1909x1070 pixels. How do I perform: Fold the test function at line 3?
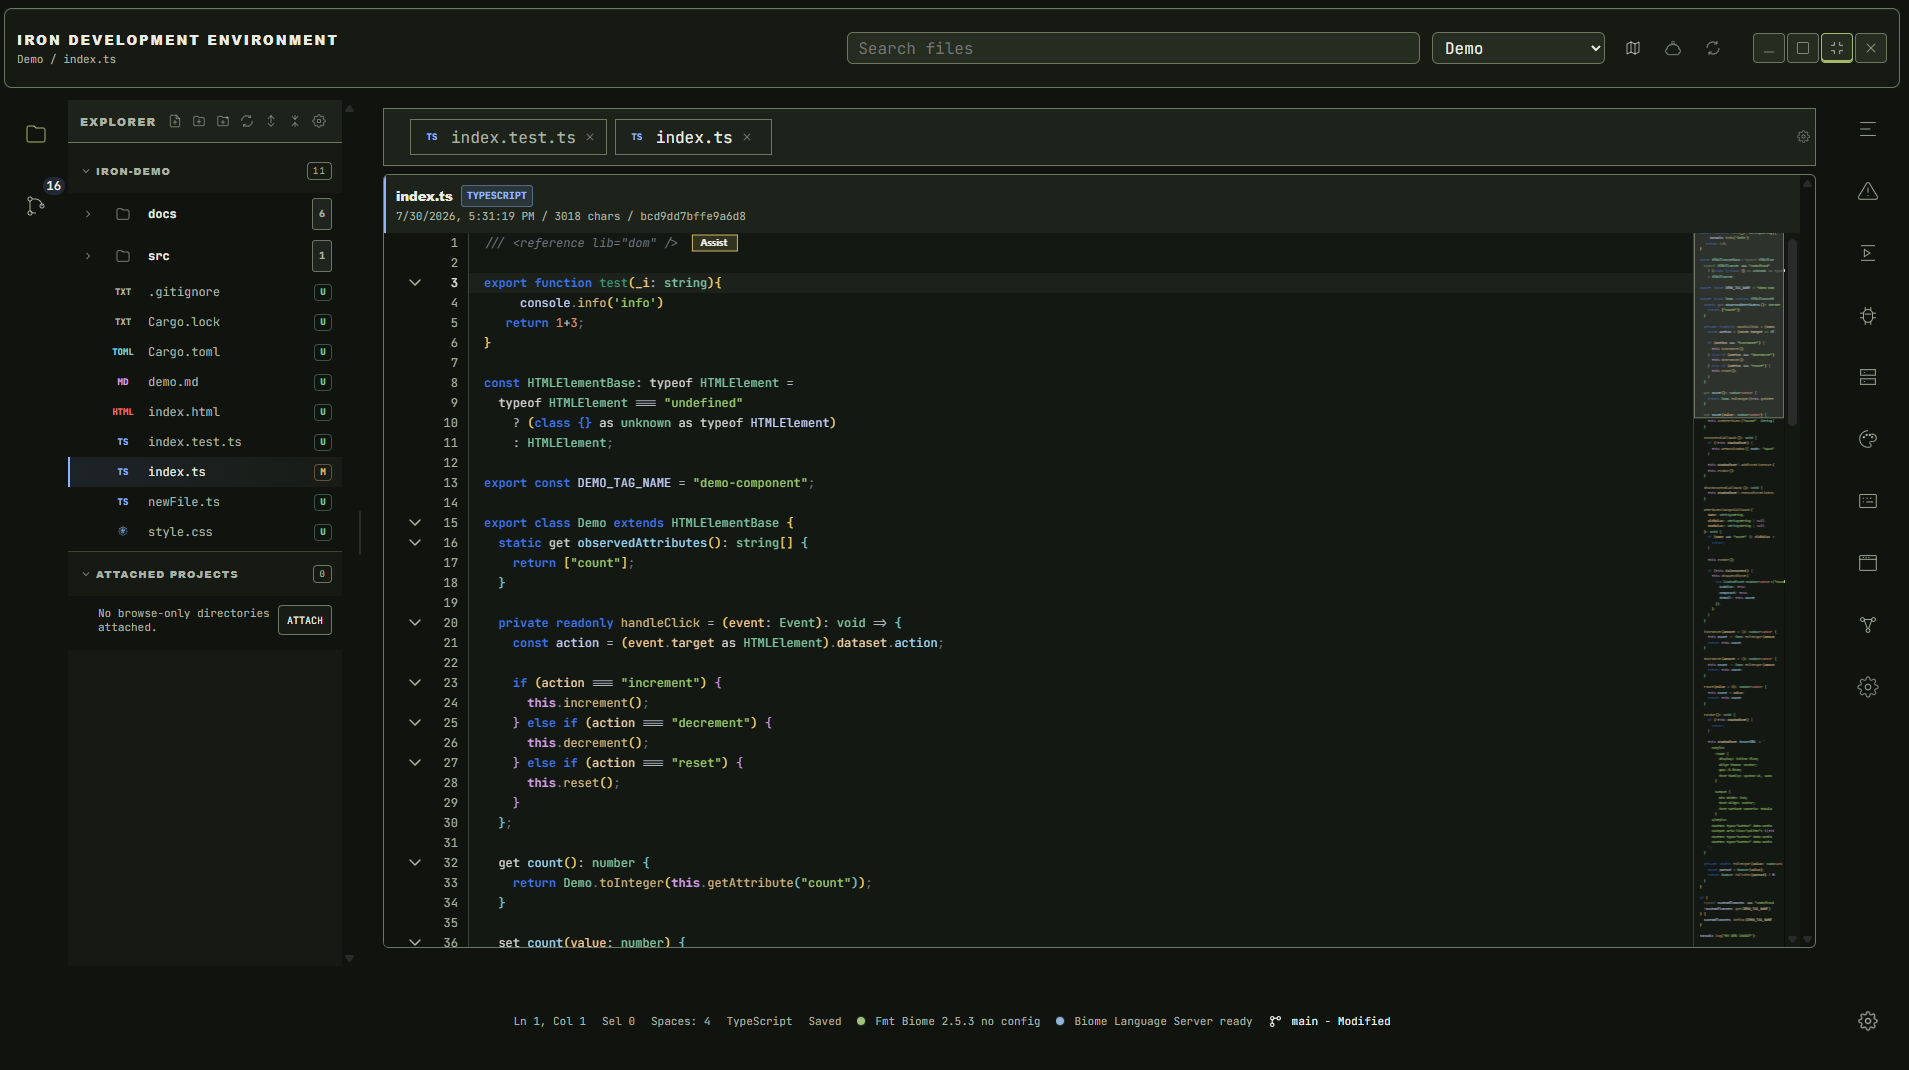tap(415, 283)
